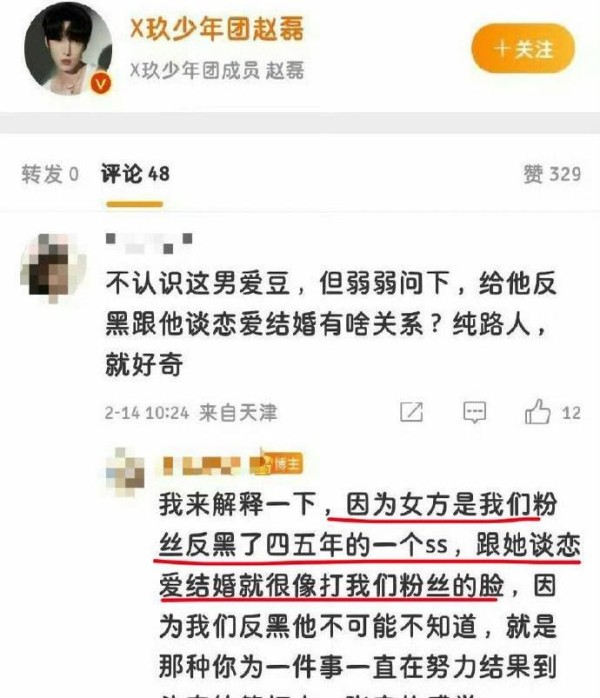Tap the 博主 blogger badge
This screenshot has height=698, width=600.
click(277, 464)
